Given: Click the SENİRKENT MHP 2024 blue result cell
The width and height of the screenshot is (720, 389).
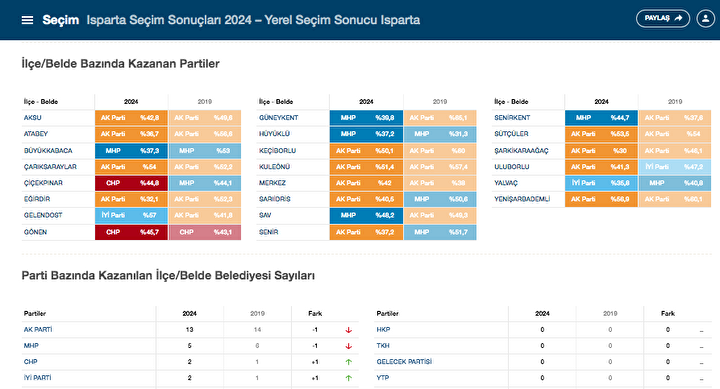Looking at the screenshot, I should pos(602,118).
